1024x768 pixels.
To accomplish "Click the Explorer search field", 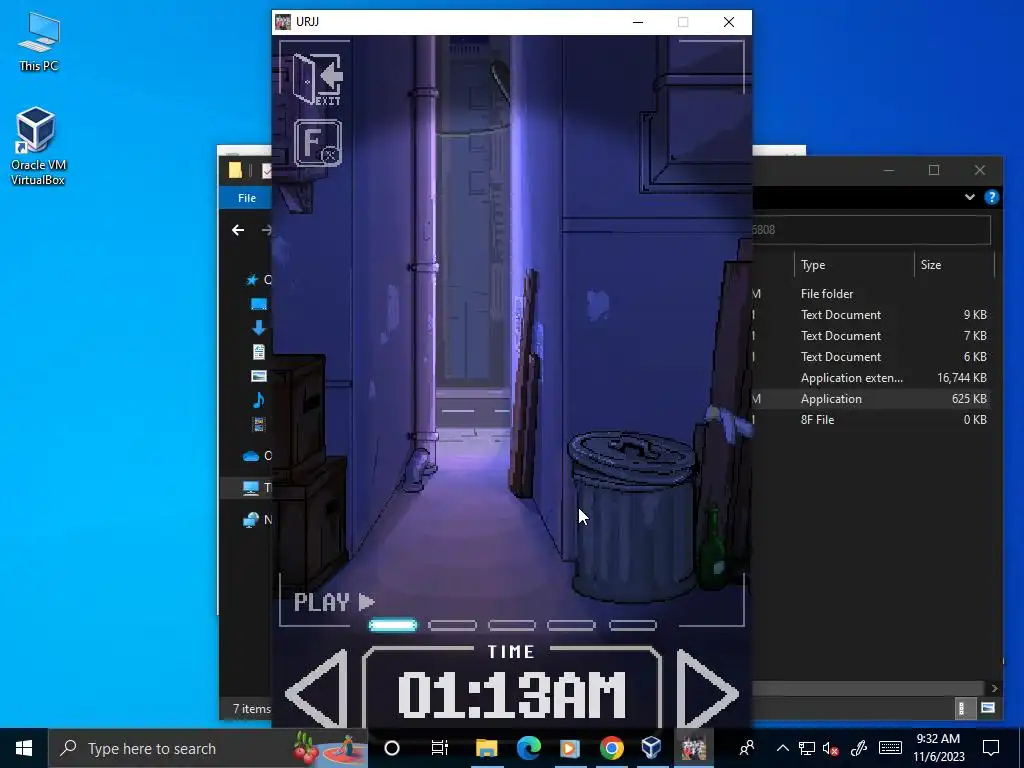I will (871, 230).
